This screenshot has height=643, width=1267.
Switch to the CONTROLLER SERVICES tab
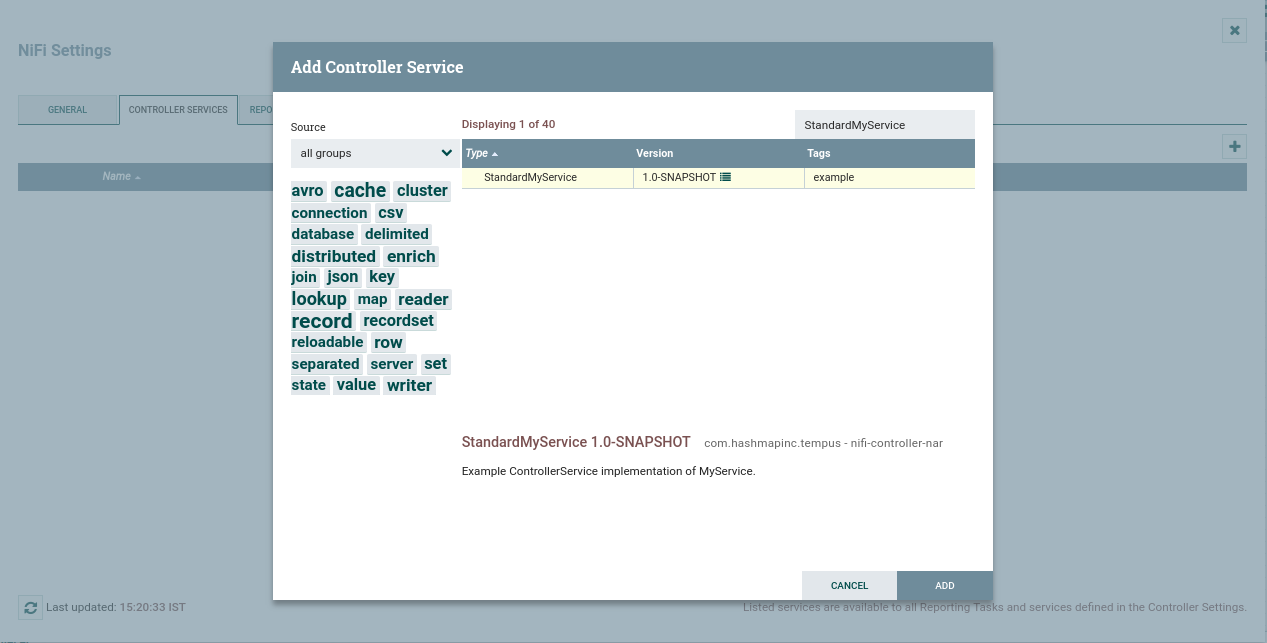(178, 110)
